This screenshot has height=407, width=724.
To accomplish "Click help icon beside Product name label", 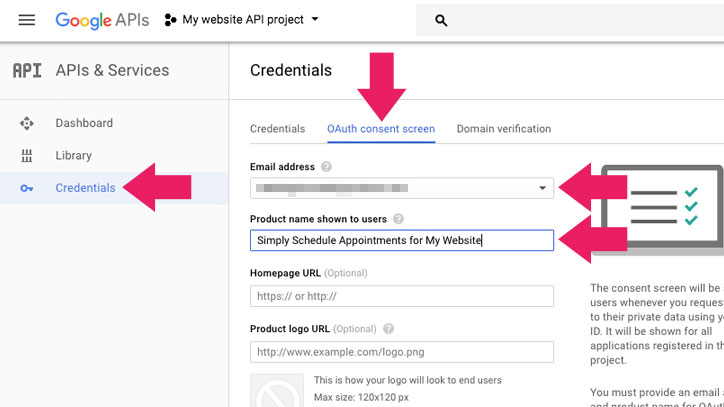I will click(399, 219).
